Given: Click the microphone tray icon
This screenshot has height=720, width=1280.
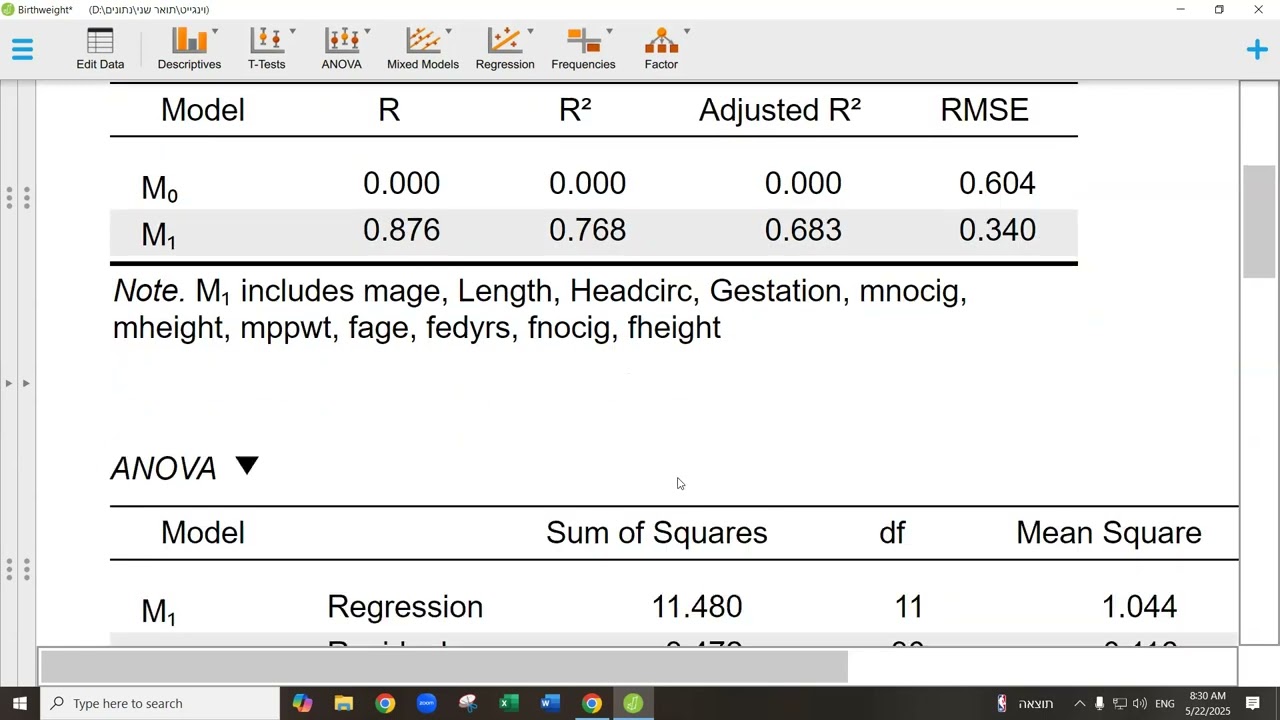Looking at the screenshot, I should [1099, 703].
